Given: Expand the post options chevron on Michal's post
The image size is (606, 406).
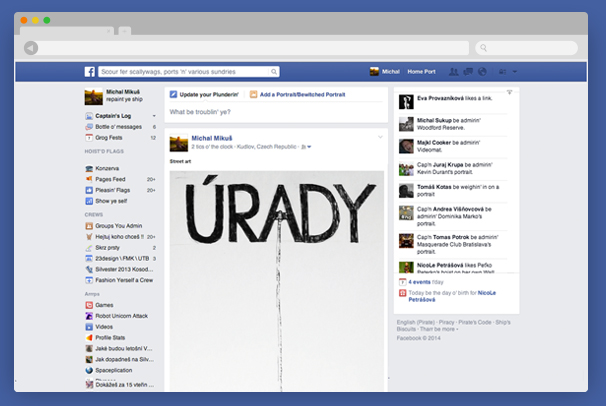Looking at the screenshot, I should [x=380, y=137].
